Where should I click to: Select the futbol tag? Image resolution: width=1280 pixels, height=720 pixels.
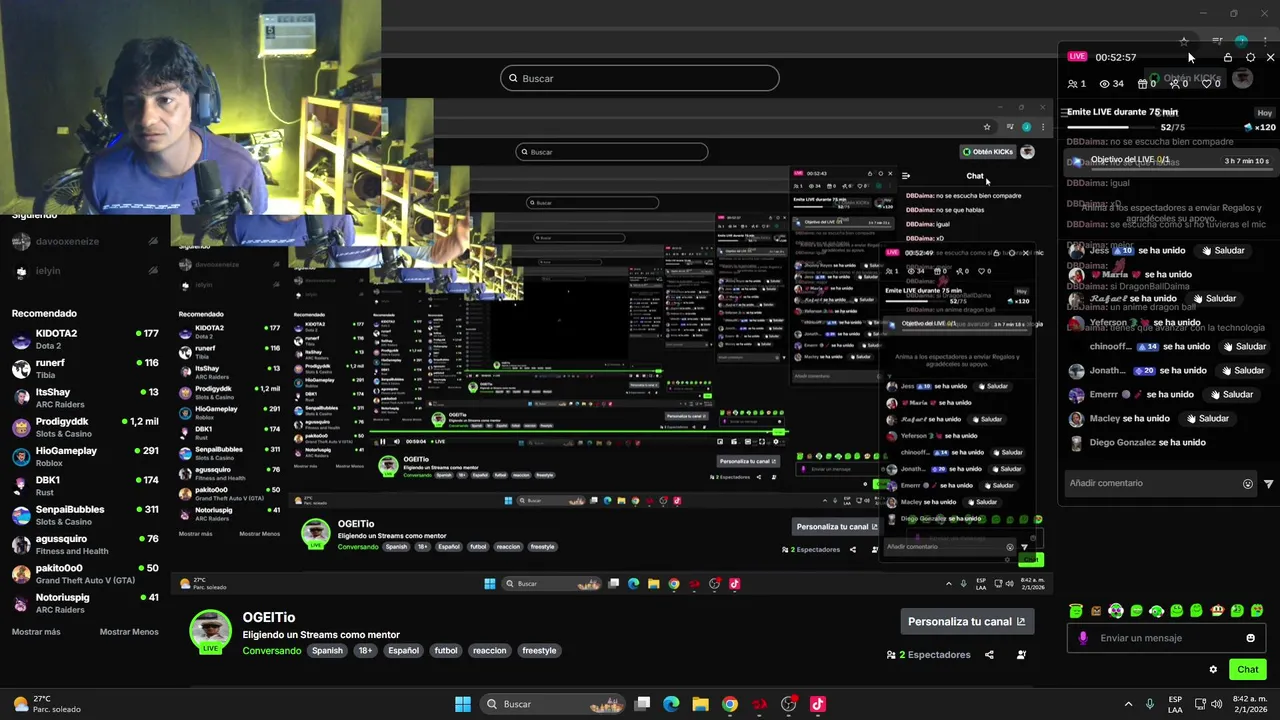click(x=446, y=651)
